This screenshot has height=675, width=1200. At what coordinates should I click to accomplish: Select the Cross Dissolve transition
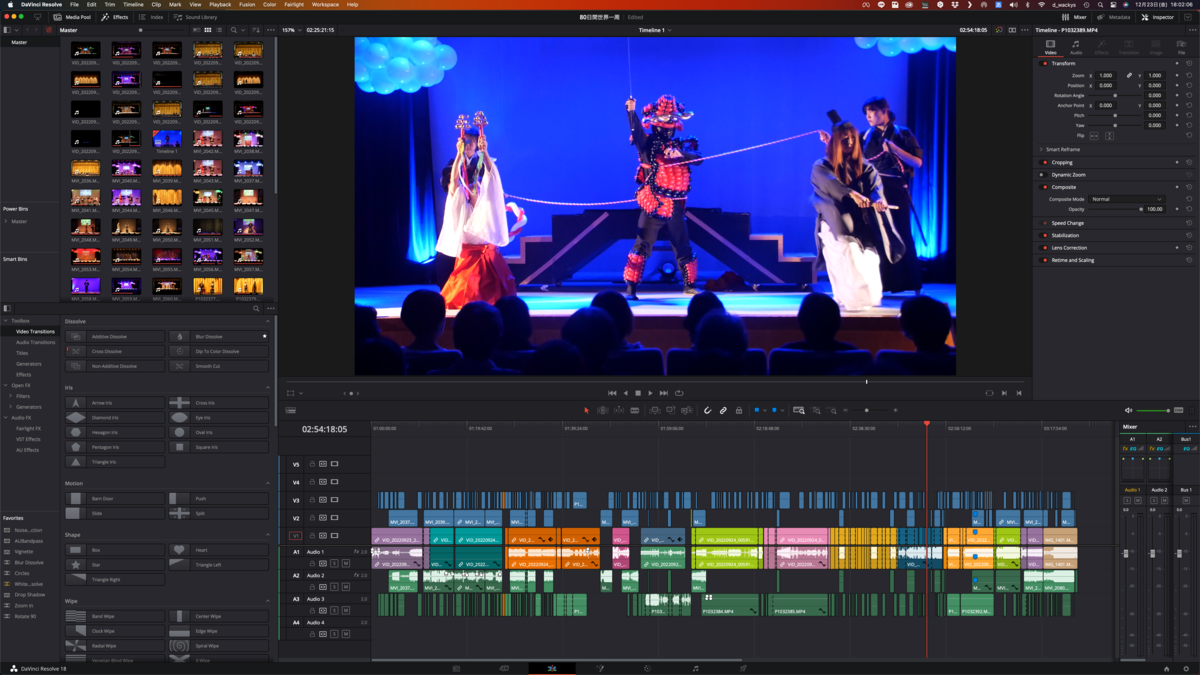pyautogui.click(x=115, y=351)
